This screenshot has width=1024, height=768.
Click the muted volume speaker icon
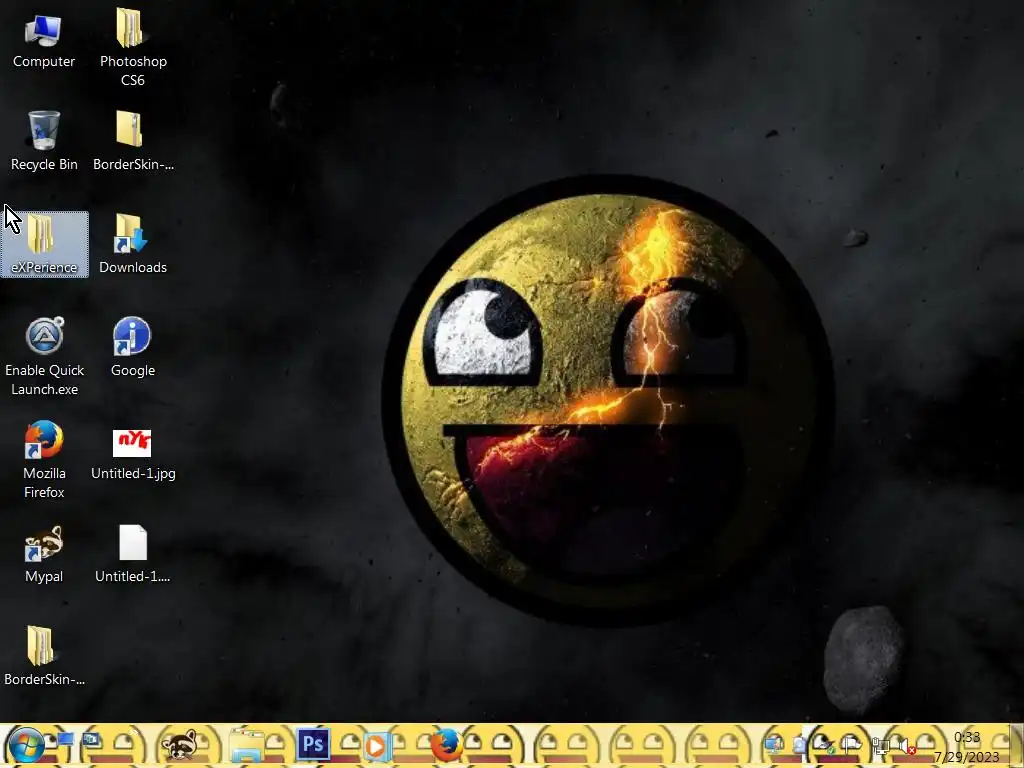[906, 744]
